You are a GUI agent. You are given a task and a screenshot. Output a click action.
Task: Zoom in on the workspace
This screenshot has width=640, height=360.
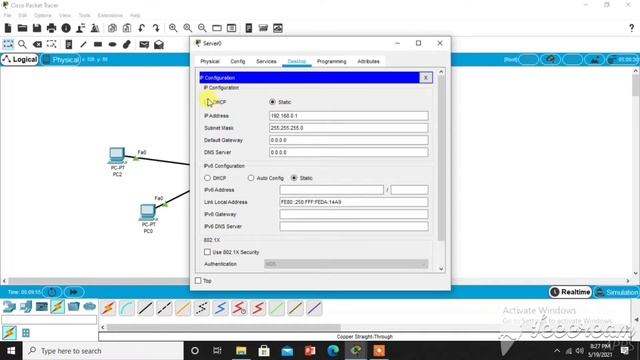pos(173,28)
